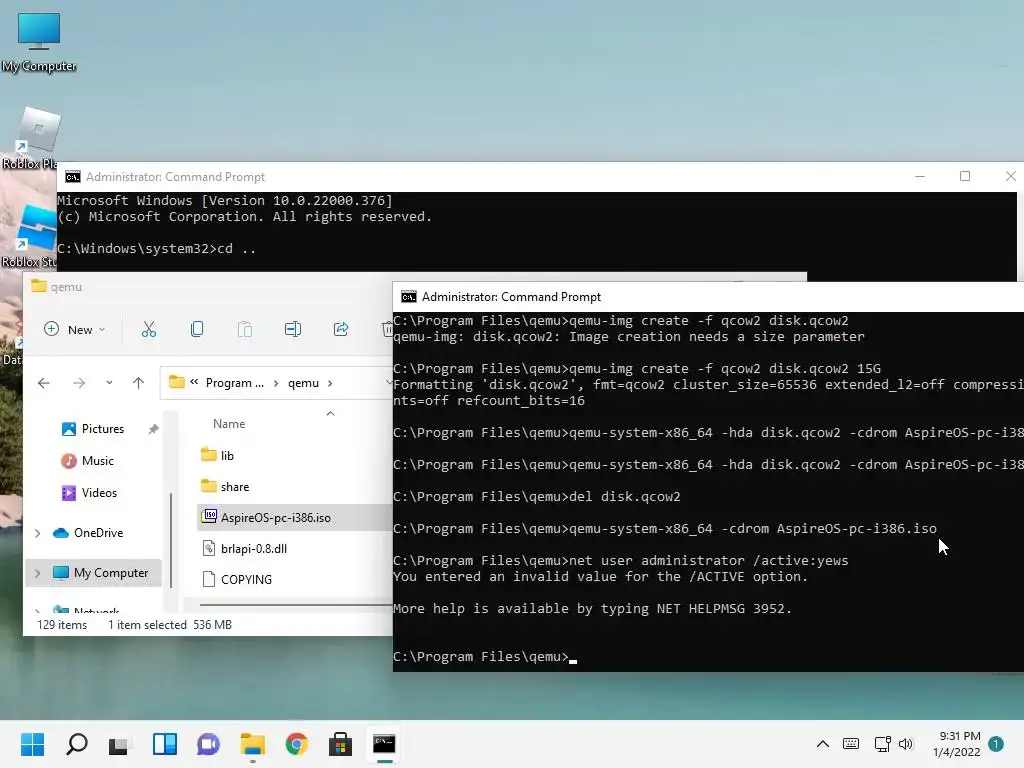Click the touch keyboard tray icon

(x=851, y=744)
